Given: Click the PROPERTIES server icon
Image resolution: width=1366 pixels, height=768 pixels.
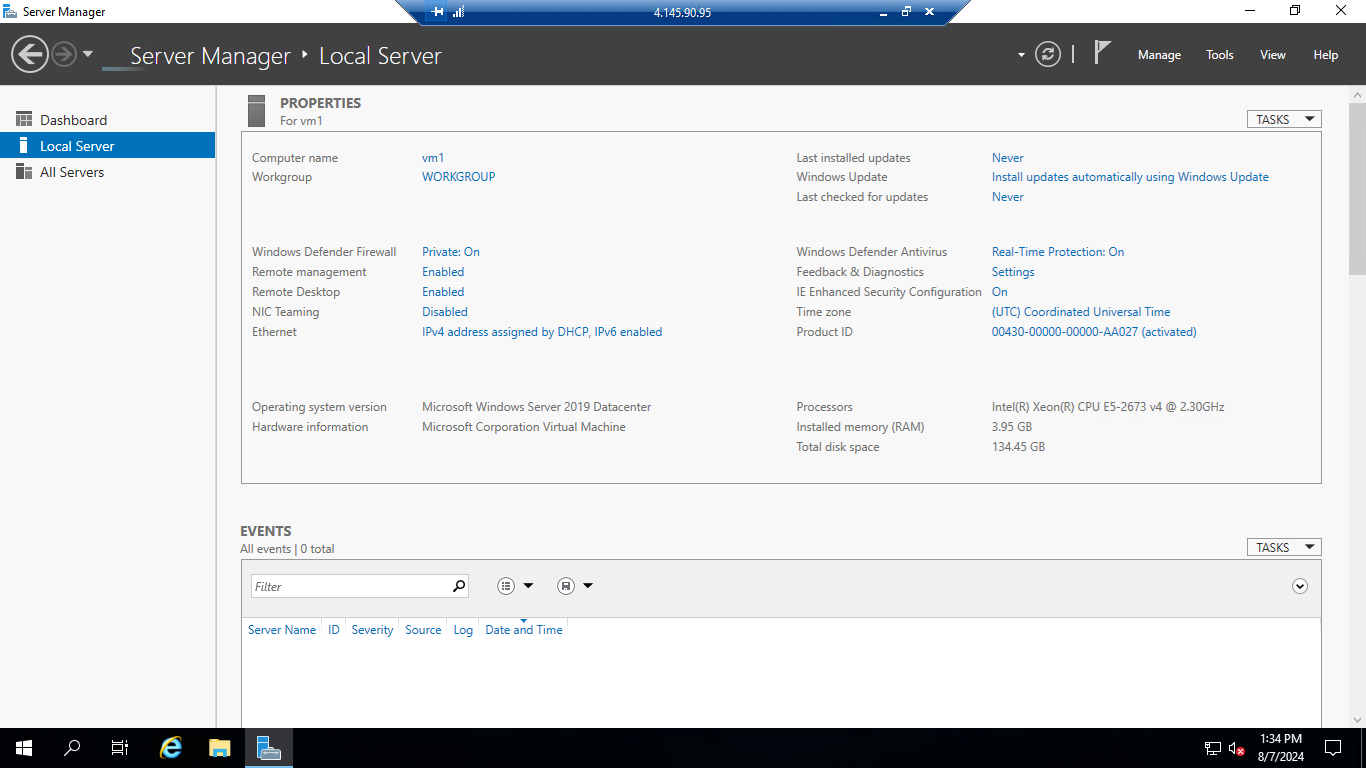Looking at the screenshot, I should 257,111.
